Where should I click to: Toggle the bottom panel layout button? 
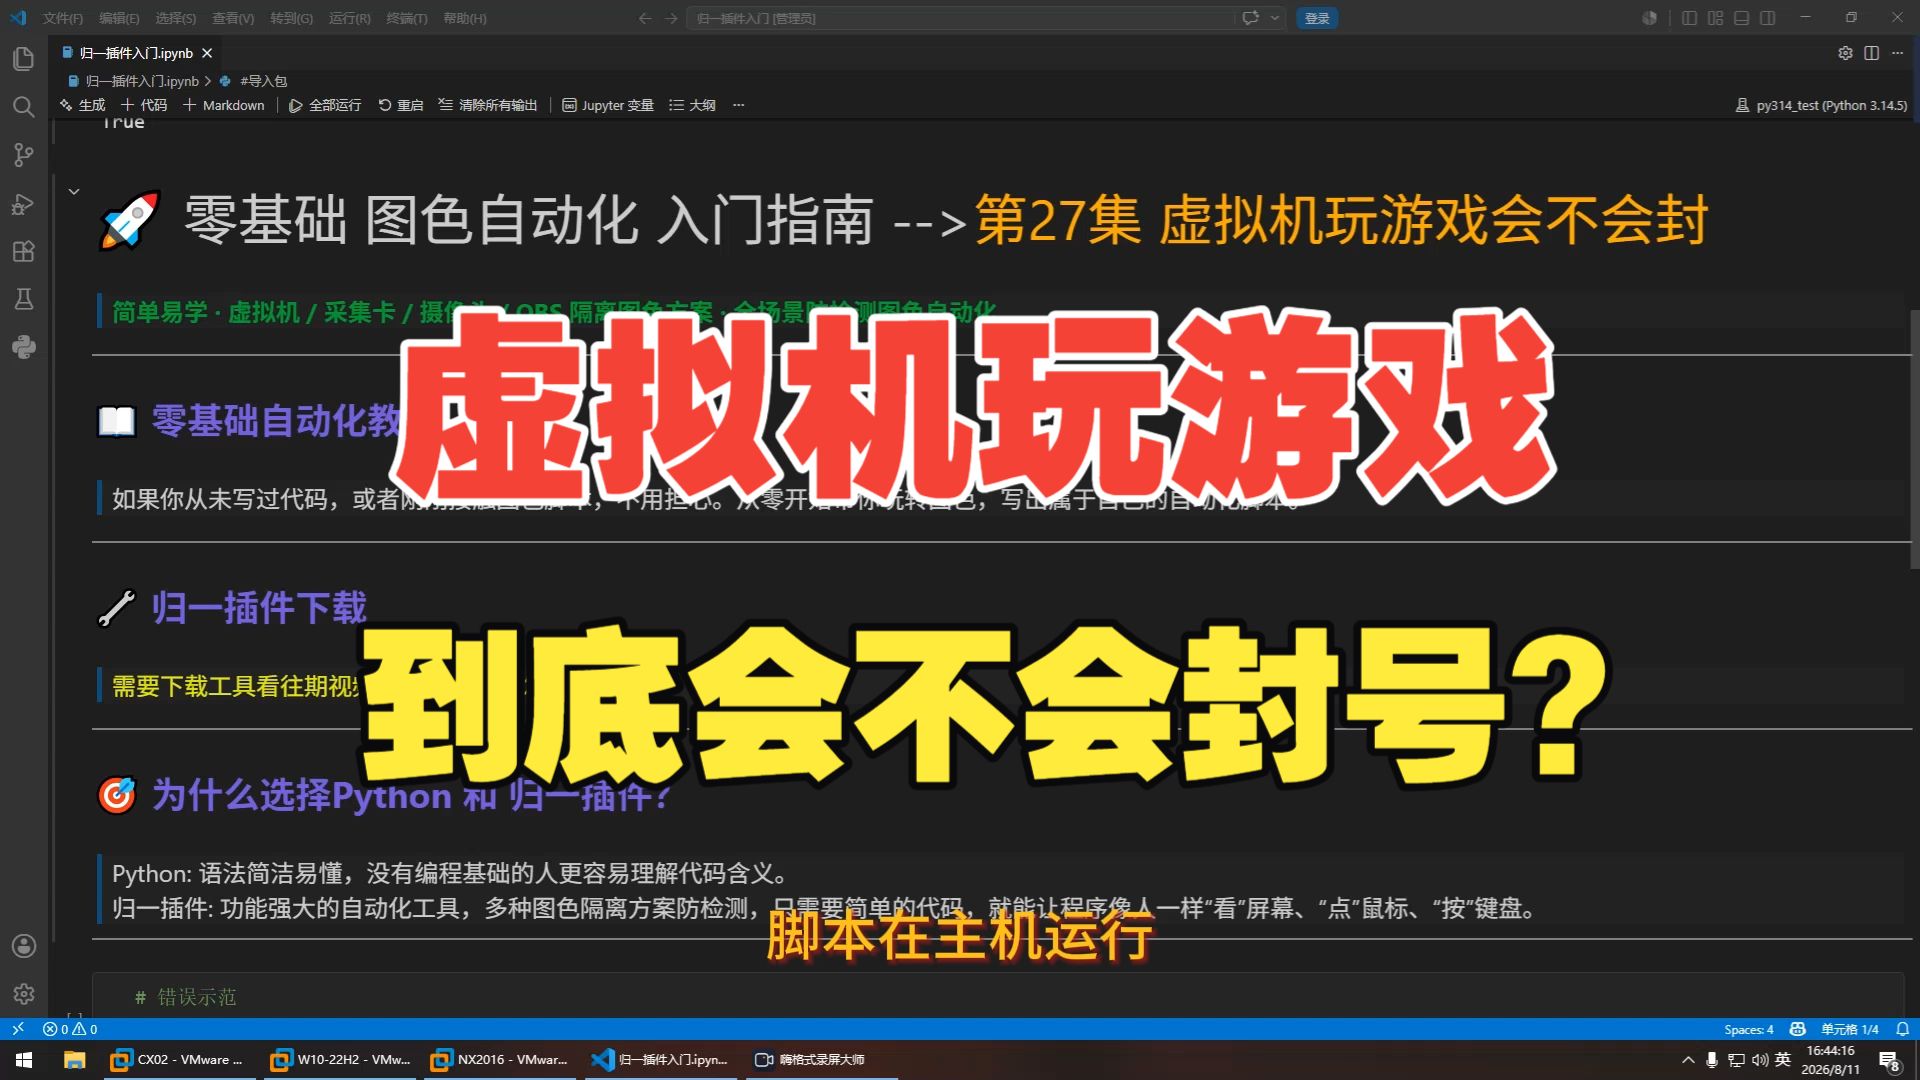[1741, 18]
